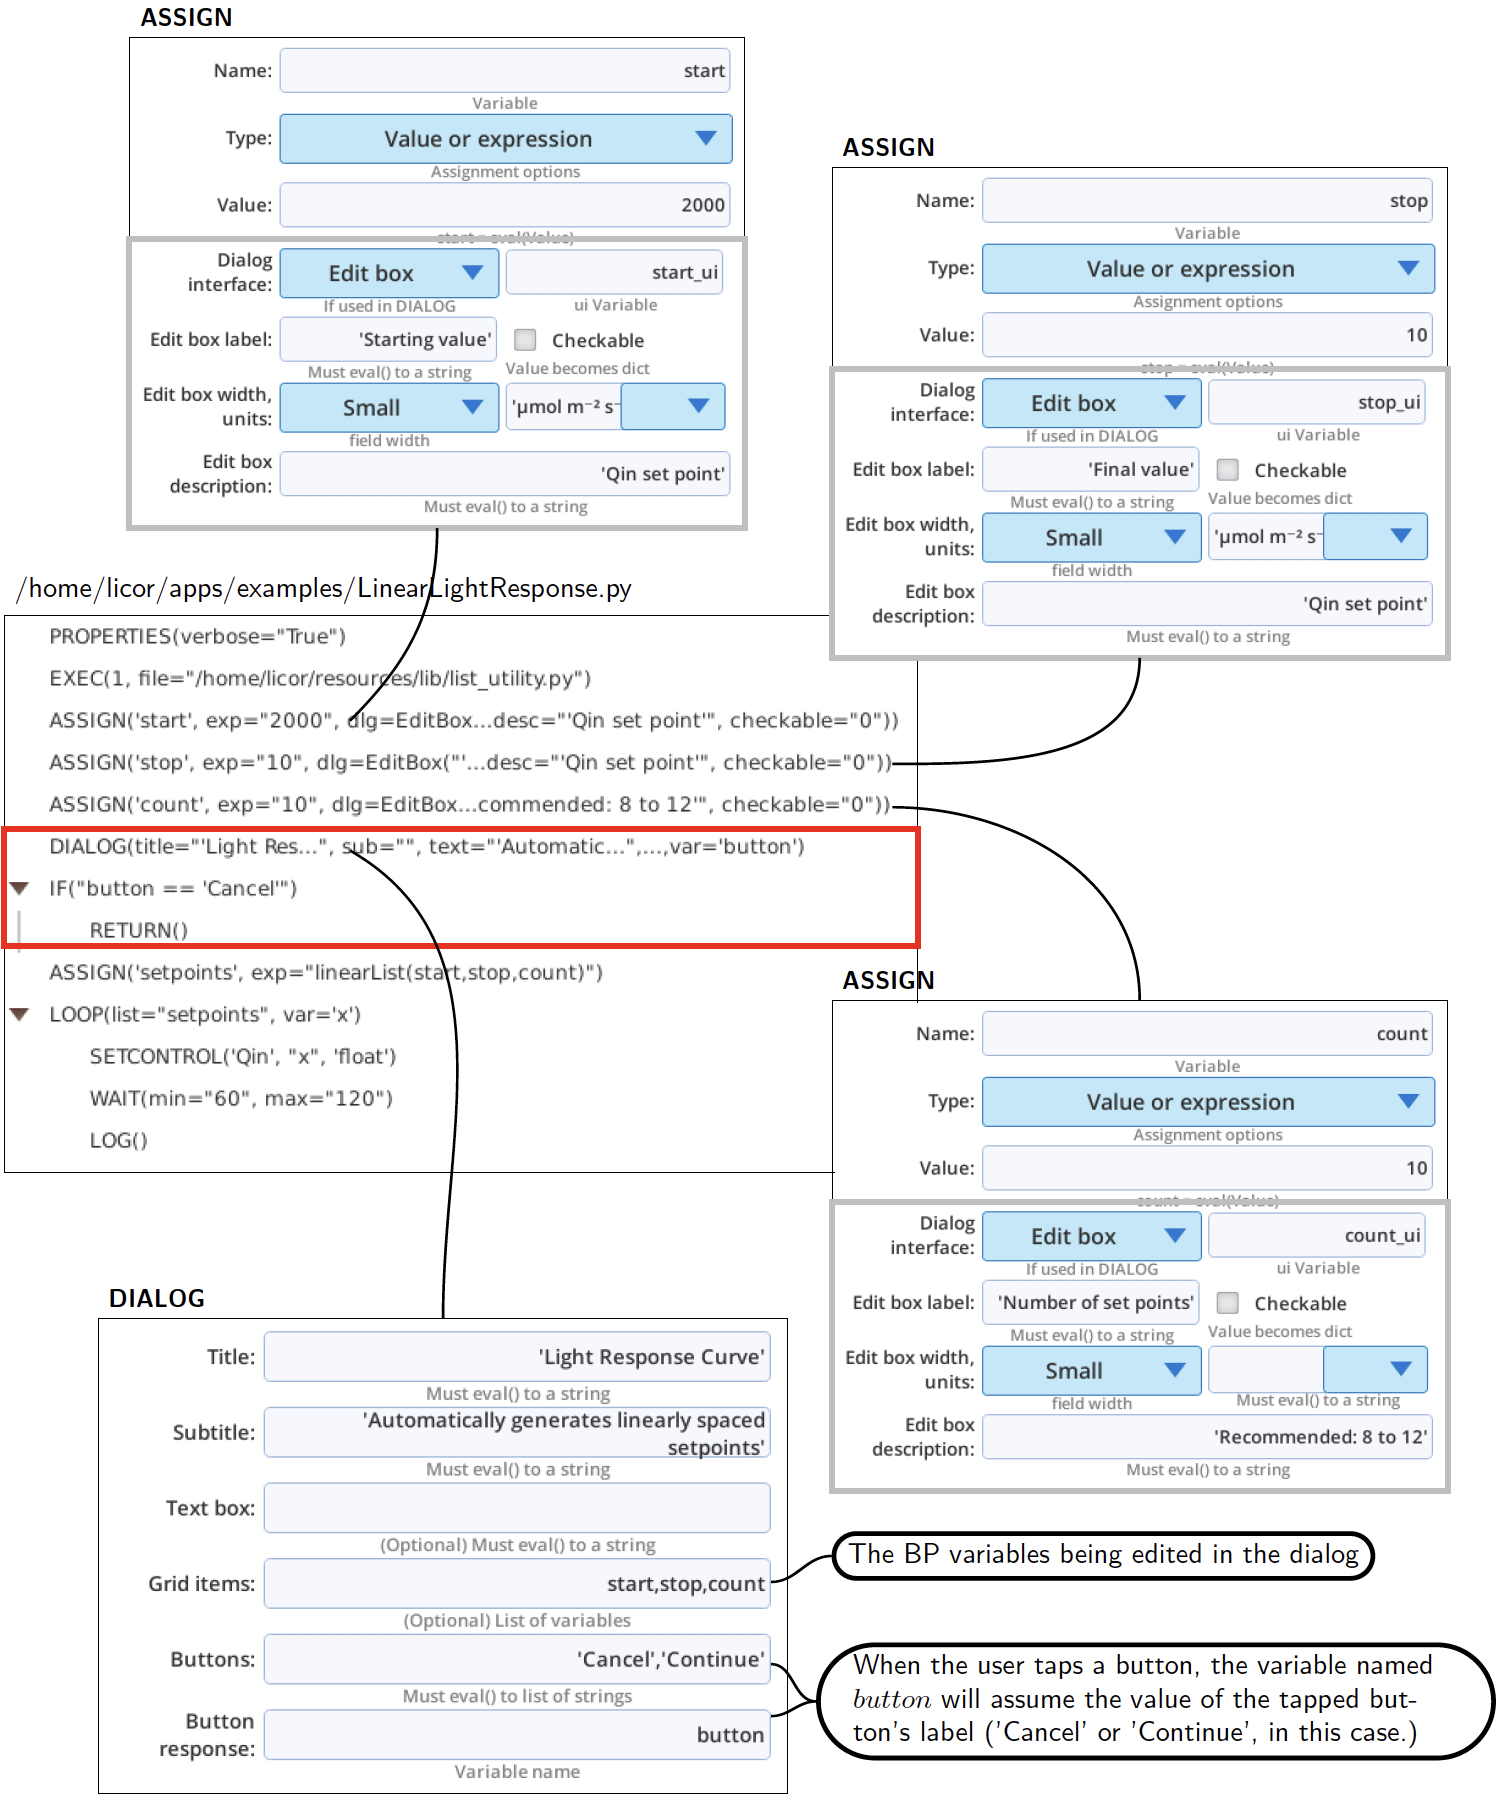Image resolution: width=1502 pixels, height=1794 pixels.
Task: Click Grid items field start,stop,count
Action: coord(517,1584)
